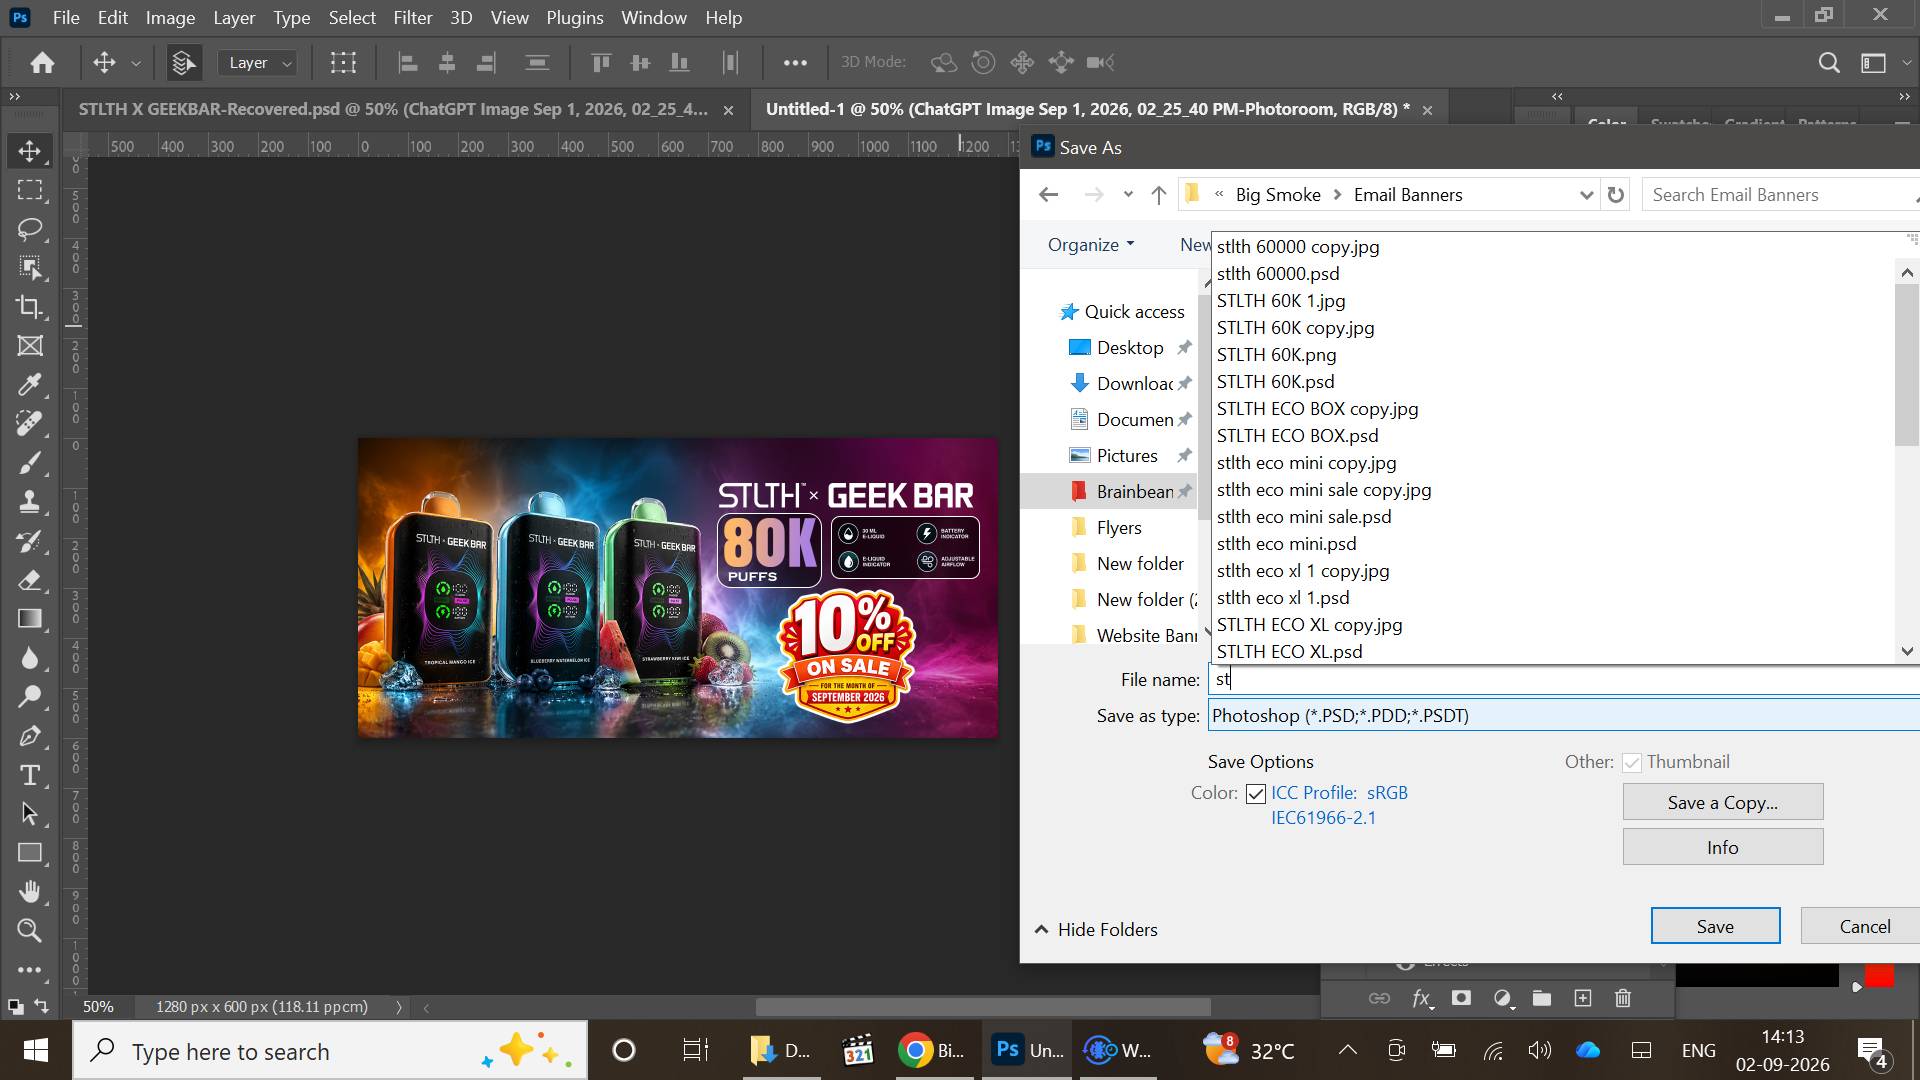The width and height of the screenshot is (1920, 1080).
Task: Click the Save a Copy button
Action: click(1723, 803)
